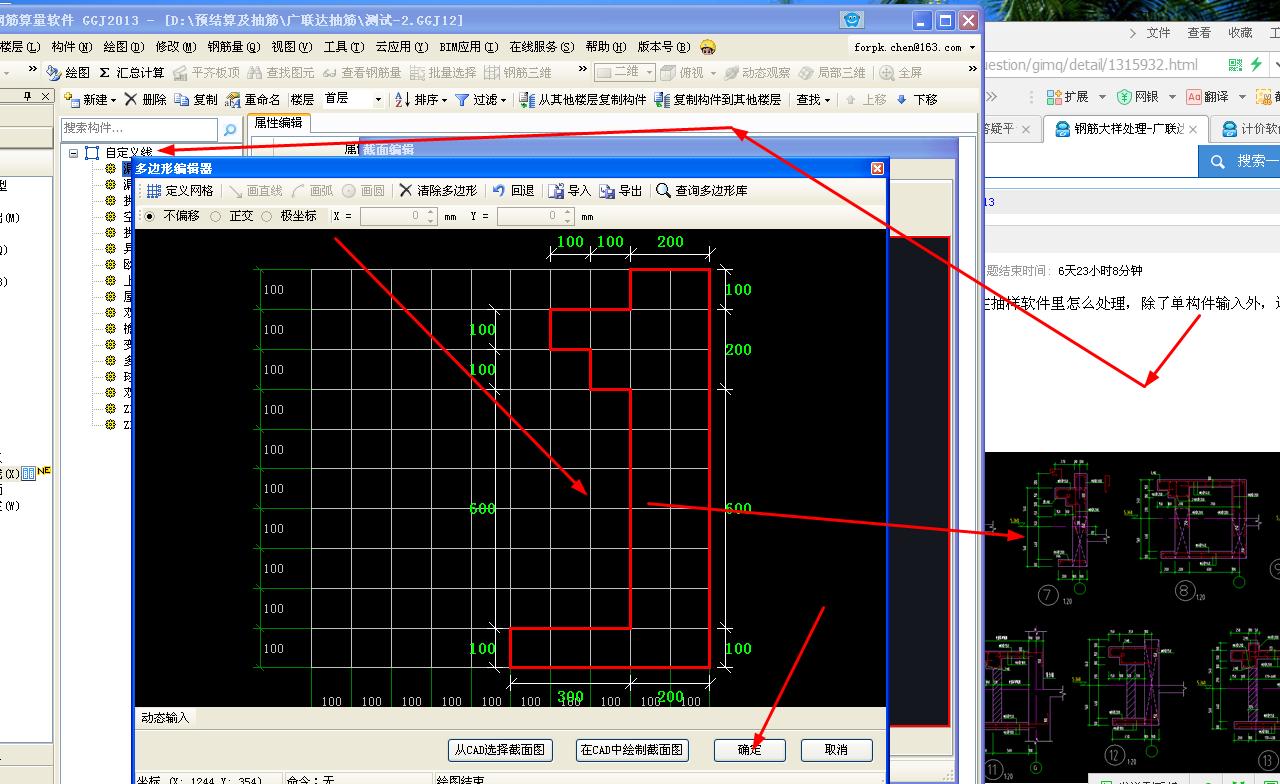Open the account forpk.chen@163.com dropdown
The width and height of the screenshot is (1280, 784).
tap(972, 47)
